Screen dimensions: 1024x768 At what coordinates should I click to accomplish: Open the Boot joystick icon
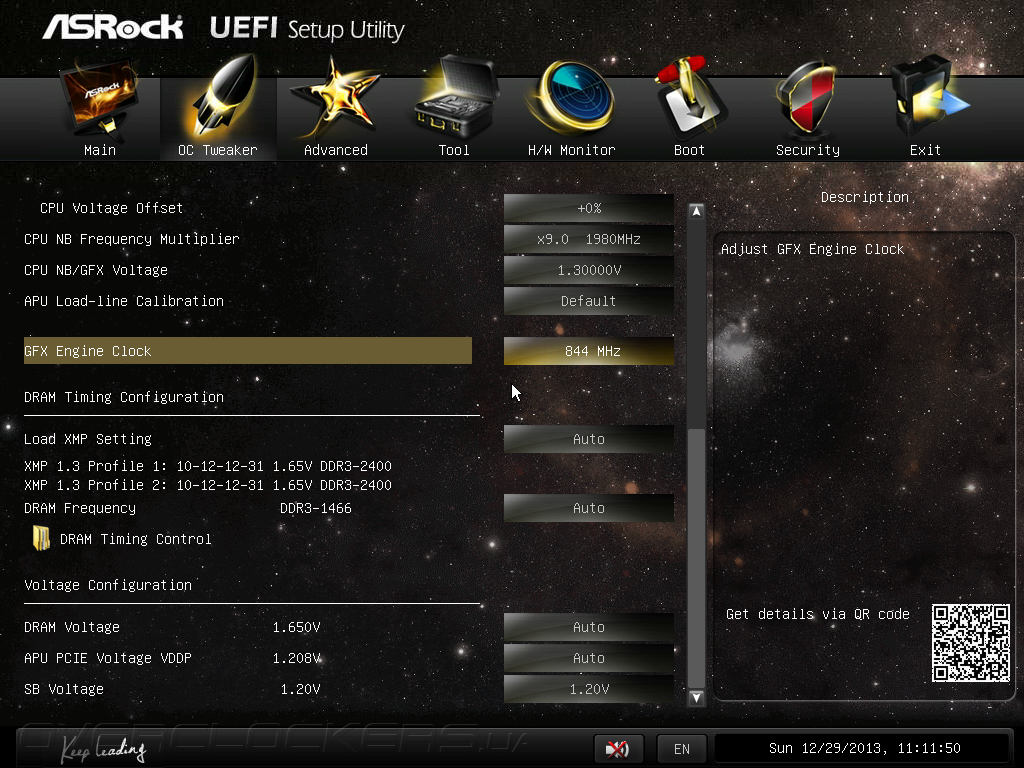(x=690, y=97)
